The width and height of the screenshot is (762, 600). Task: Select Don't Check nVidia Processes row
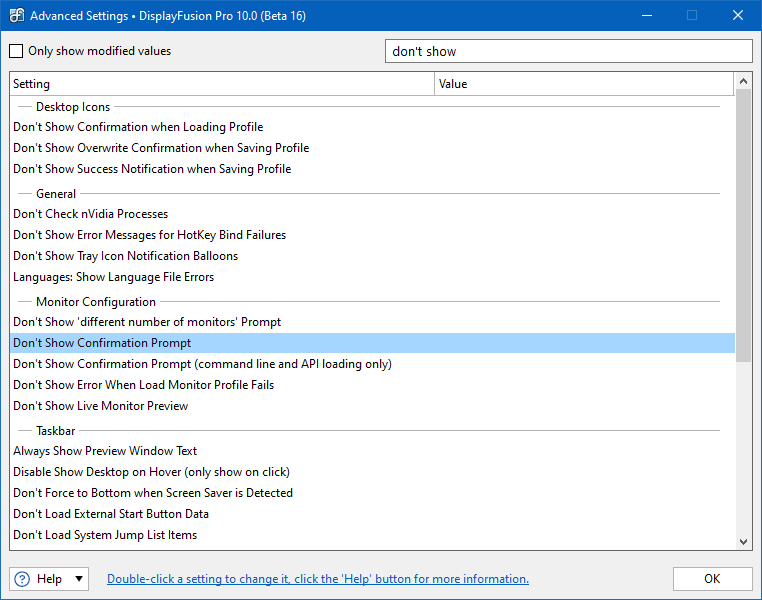coord(372,214)
